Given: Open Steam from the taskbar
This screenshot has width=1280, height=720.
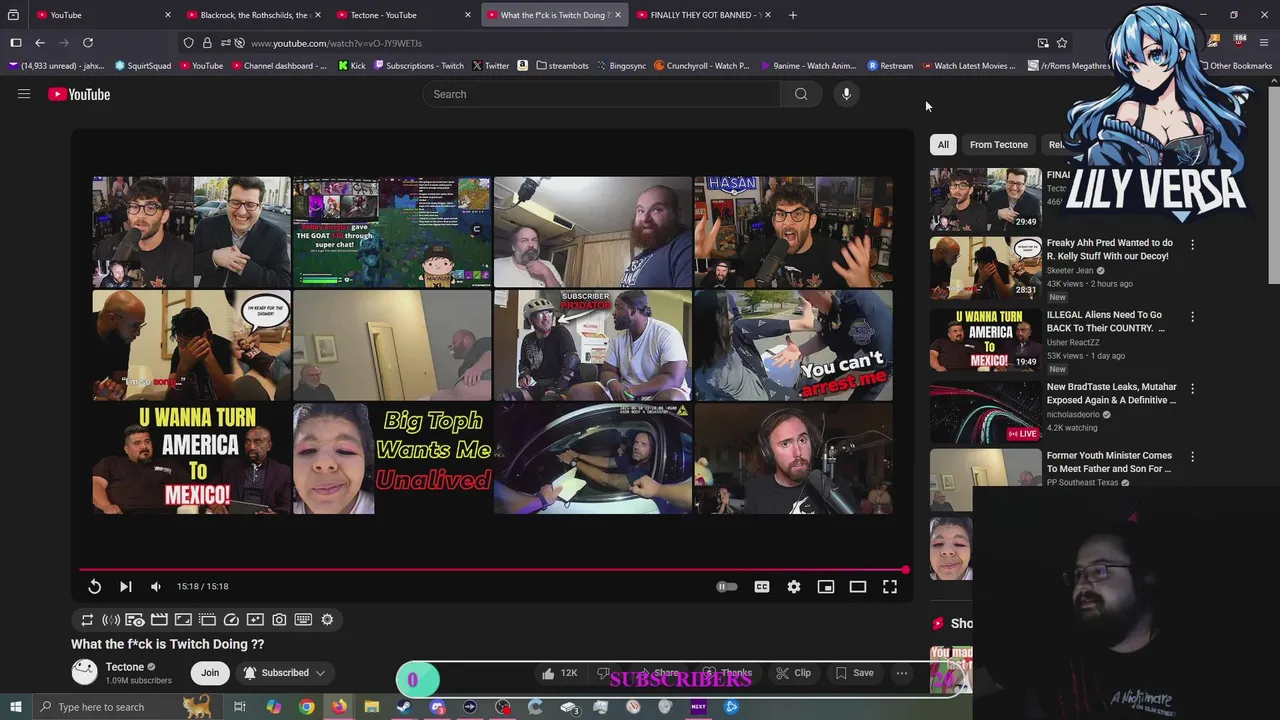Looking at the screenshot, I should [x=404, y=707].
